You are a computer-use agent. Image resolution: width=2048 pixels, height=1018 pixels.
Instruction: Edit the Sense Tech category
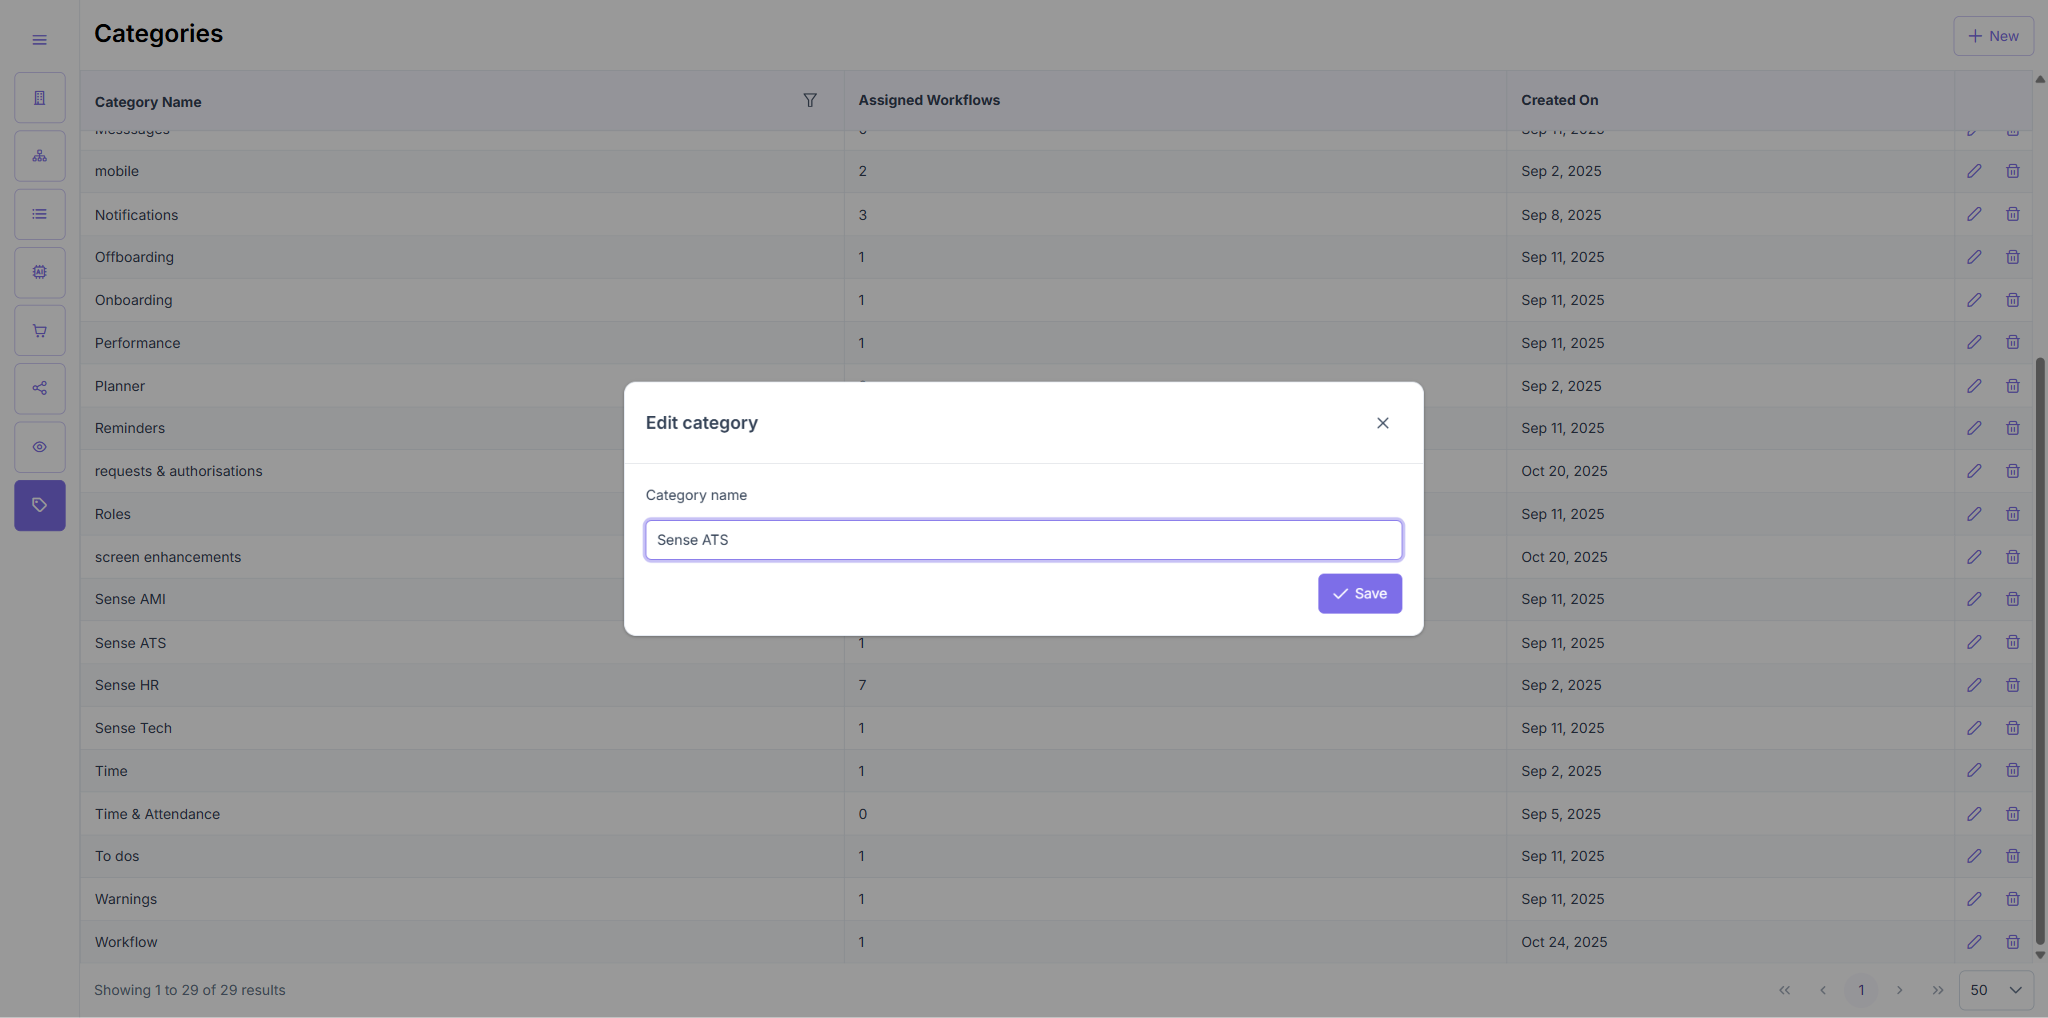point(1974,728)
